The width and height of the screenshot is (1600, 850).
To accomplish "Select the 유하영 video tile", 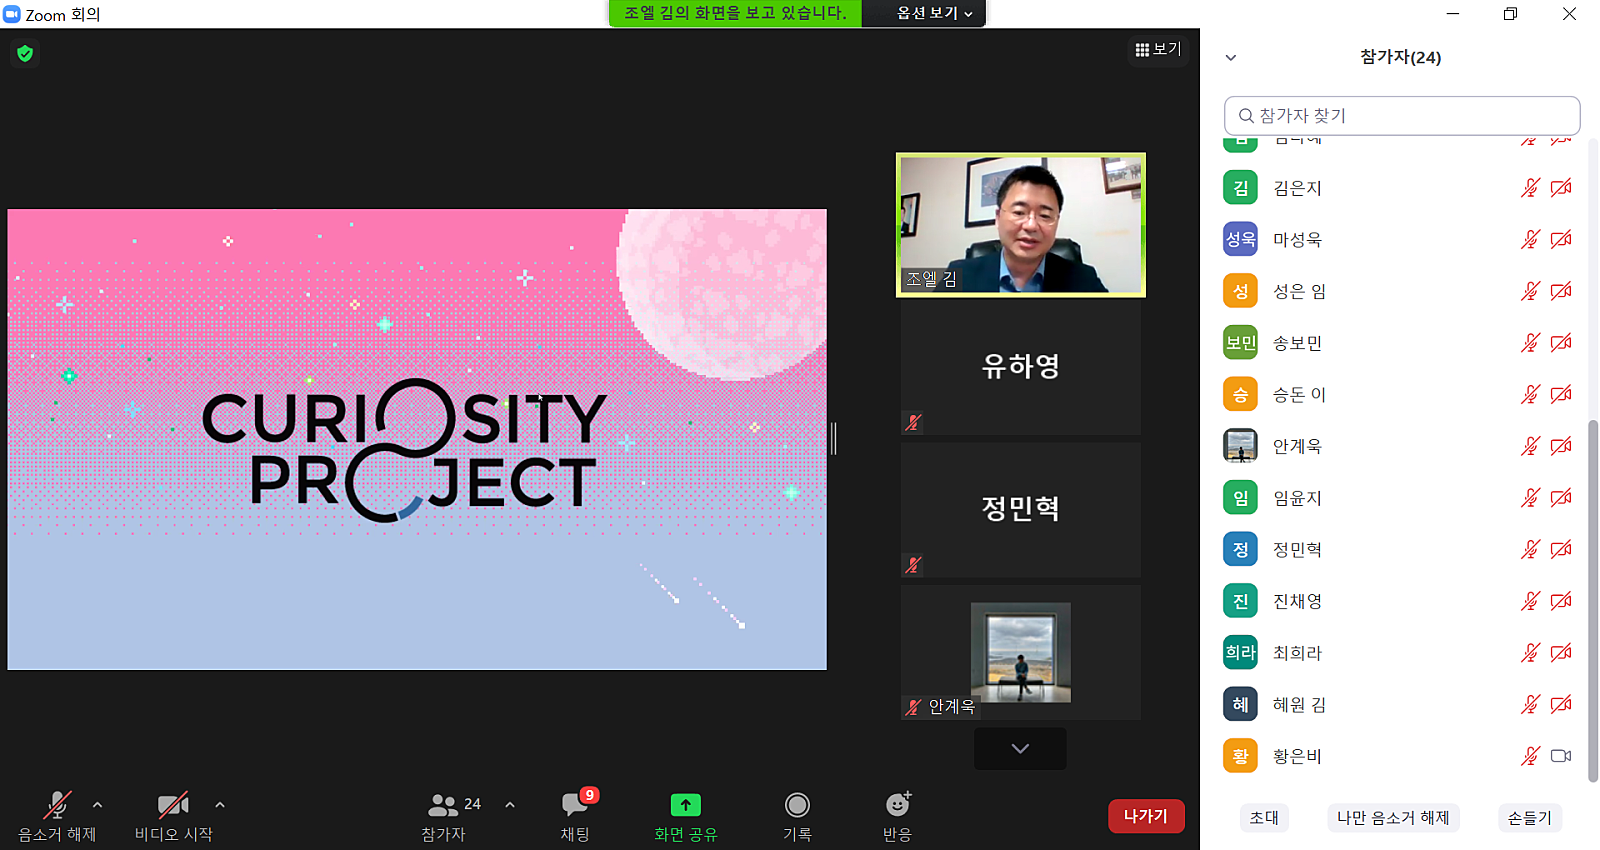I will 1021,368.
